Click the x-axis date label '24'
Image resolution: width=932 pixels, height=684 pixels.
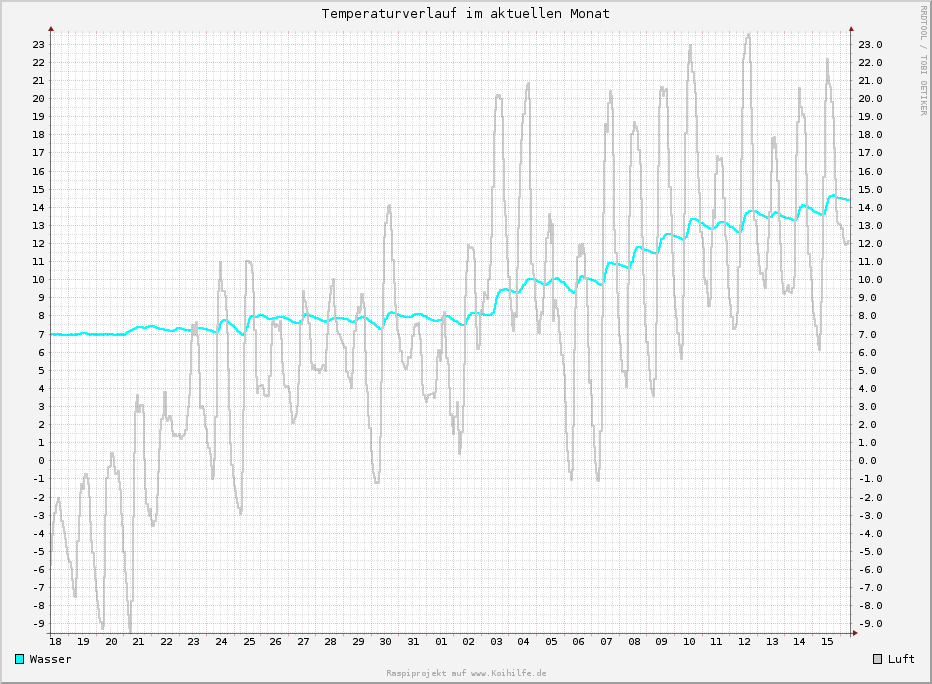click(221, 641)
